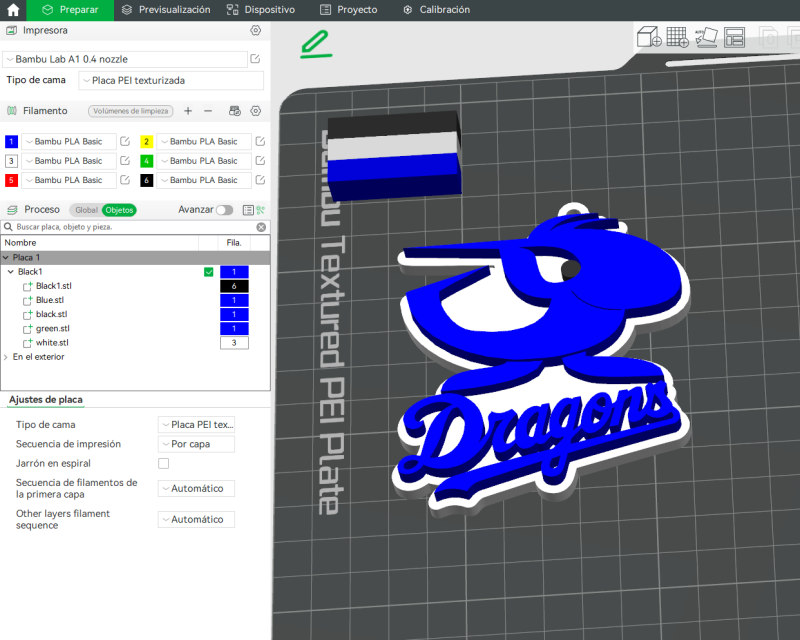Collapse the Black1 object tree
The width and height of the screenshot is (800, 640).
point(11,272)
